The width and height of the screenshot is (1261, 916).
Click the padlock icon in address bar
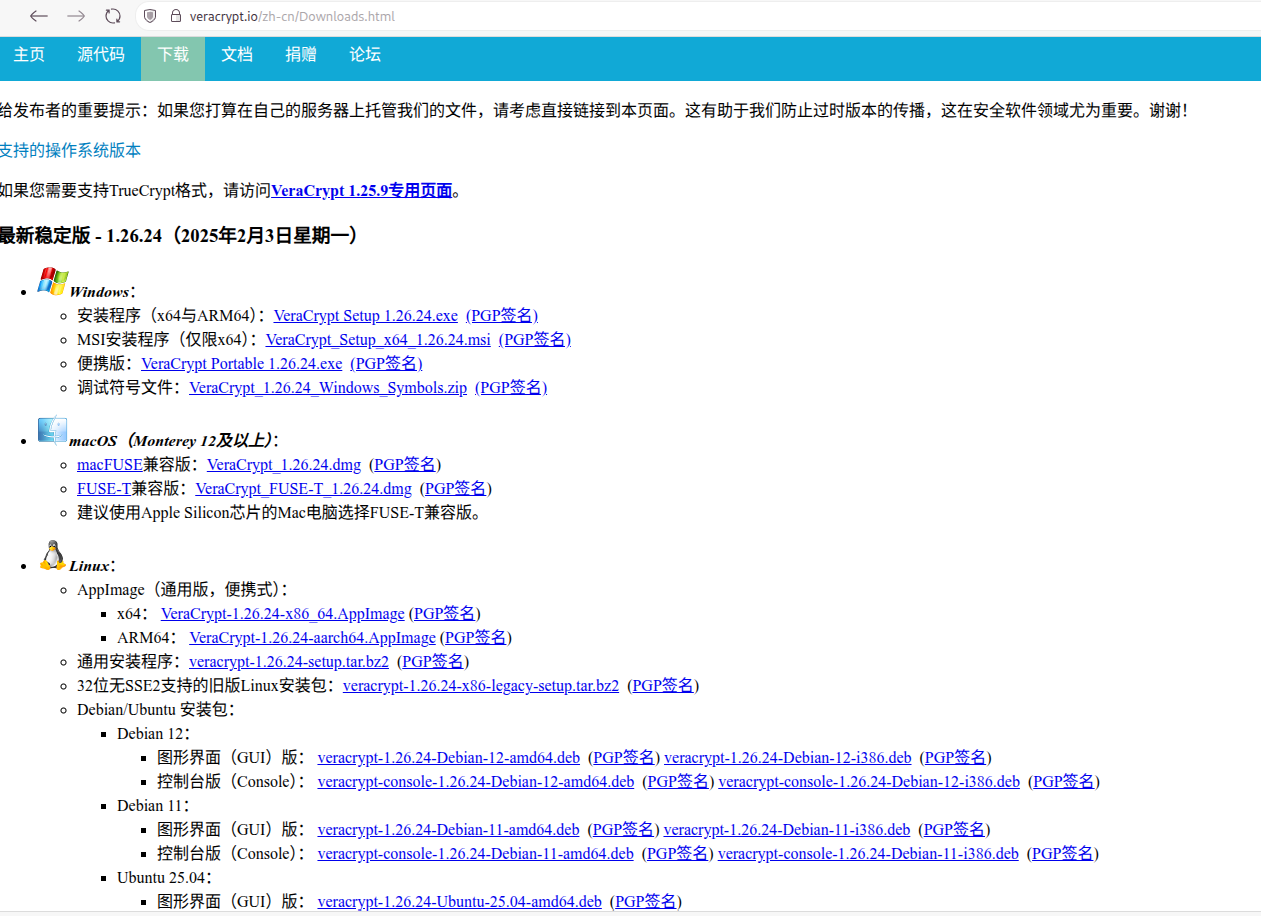[x=176, y=16]
